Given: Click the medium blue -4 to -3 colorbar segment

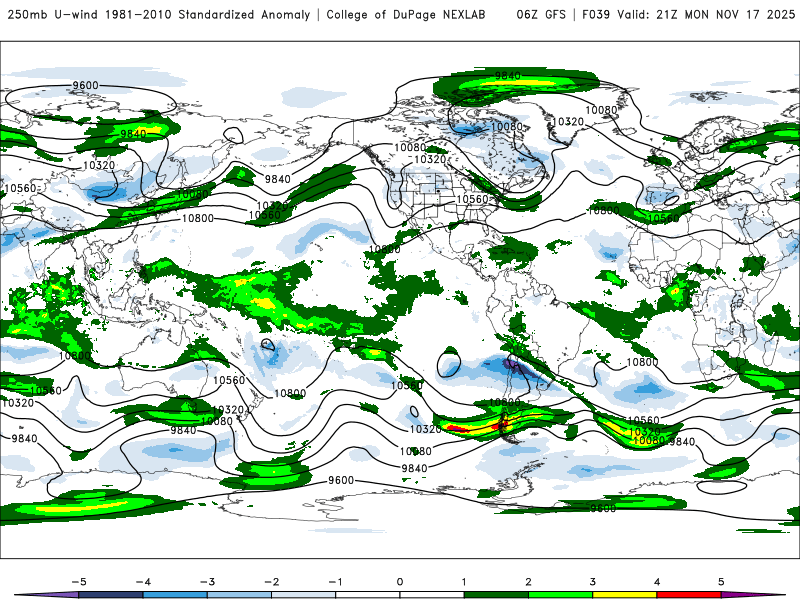Looking at the screenshot, I should pyautogui.click(x=175, y=595).
